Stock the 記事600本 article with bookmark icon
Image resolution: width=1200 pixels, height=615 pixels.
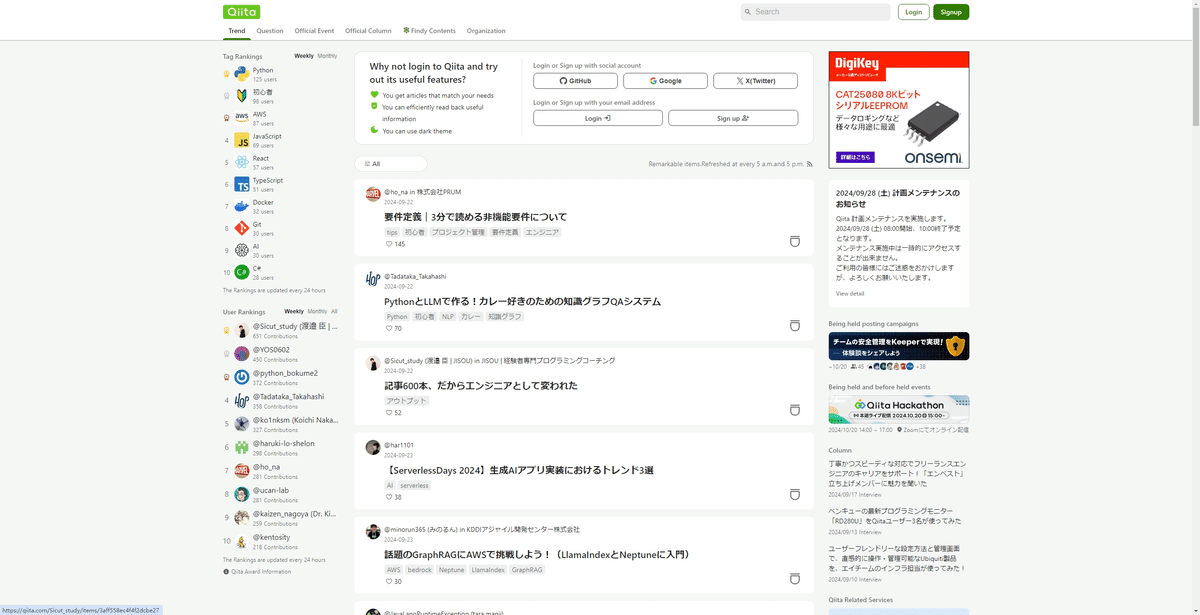795,410
